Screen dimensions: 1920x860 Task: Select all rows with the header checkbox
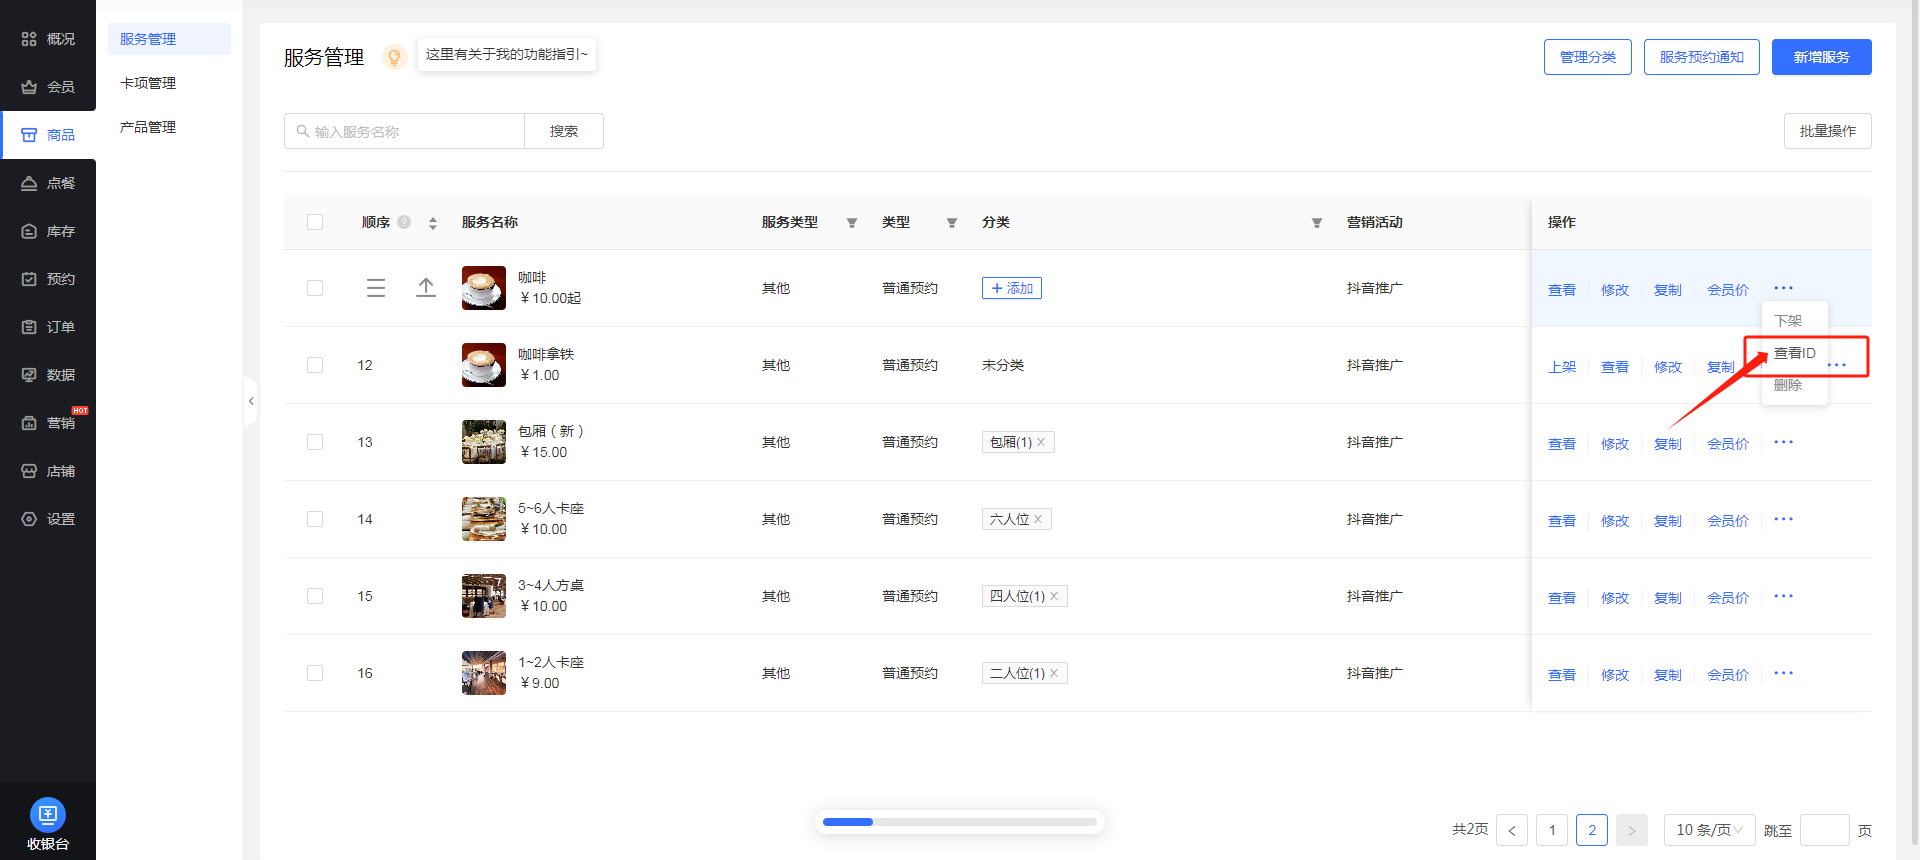coord(315,222)
